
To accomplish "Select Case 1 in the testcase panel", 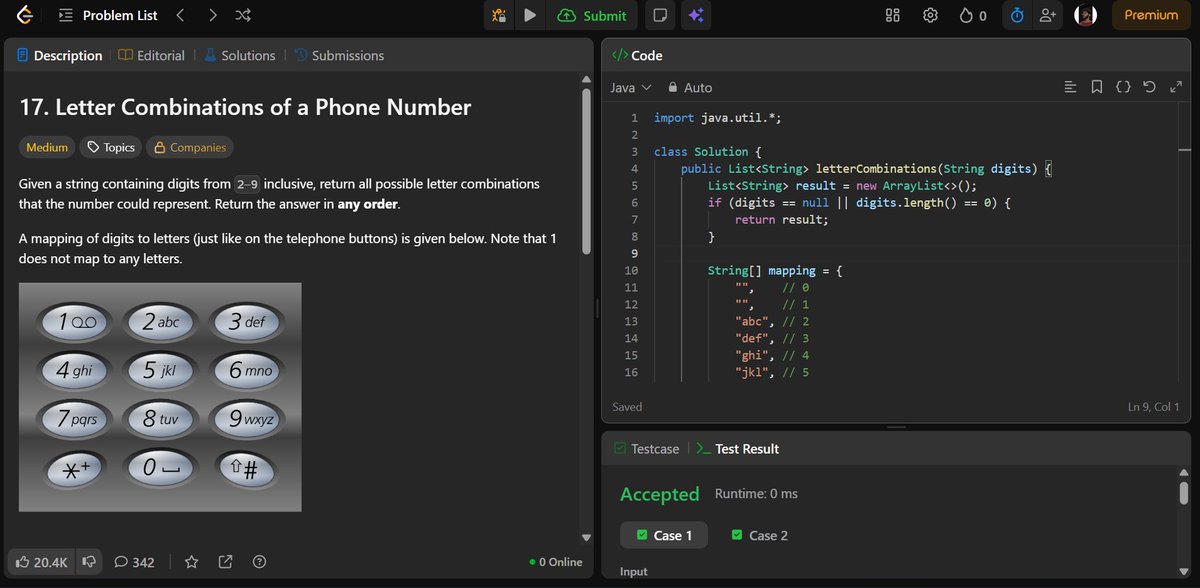I will click(663, 535).
